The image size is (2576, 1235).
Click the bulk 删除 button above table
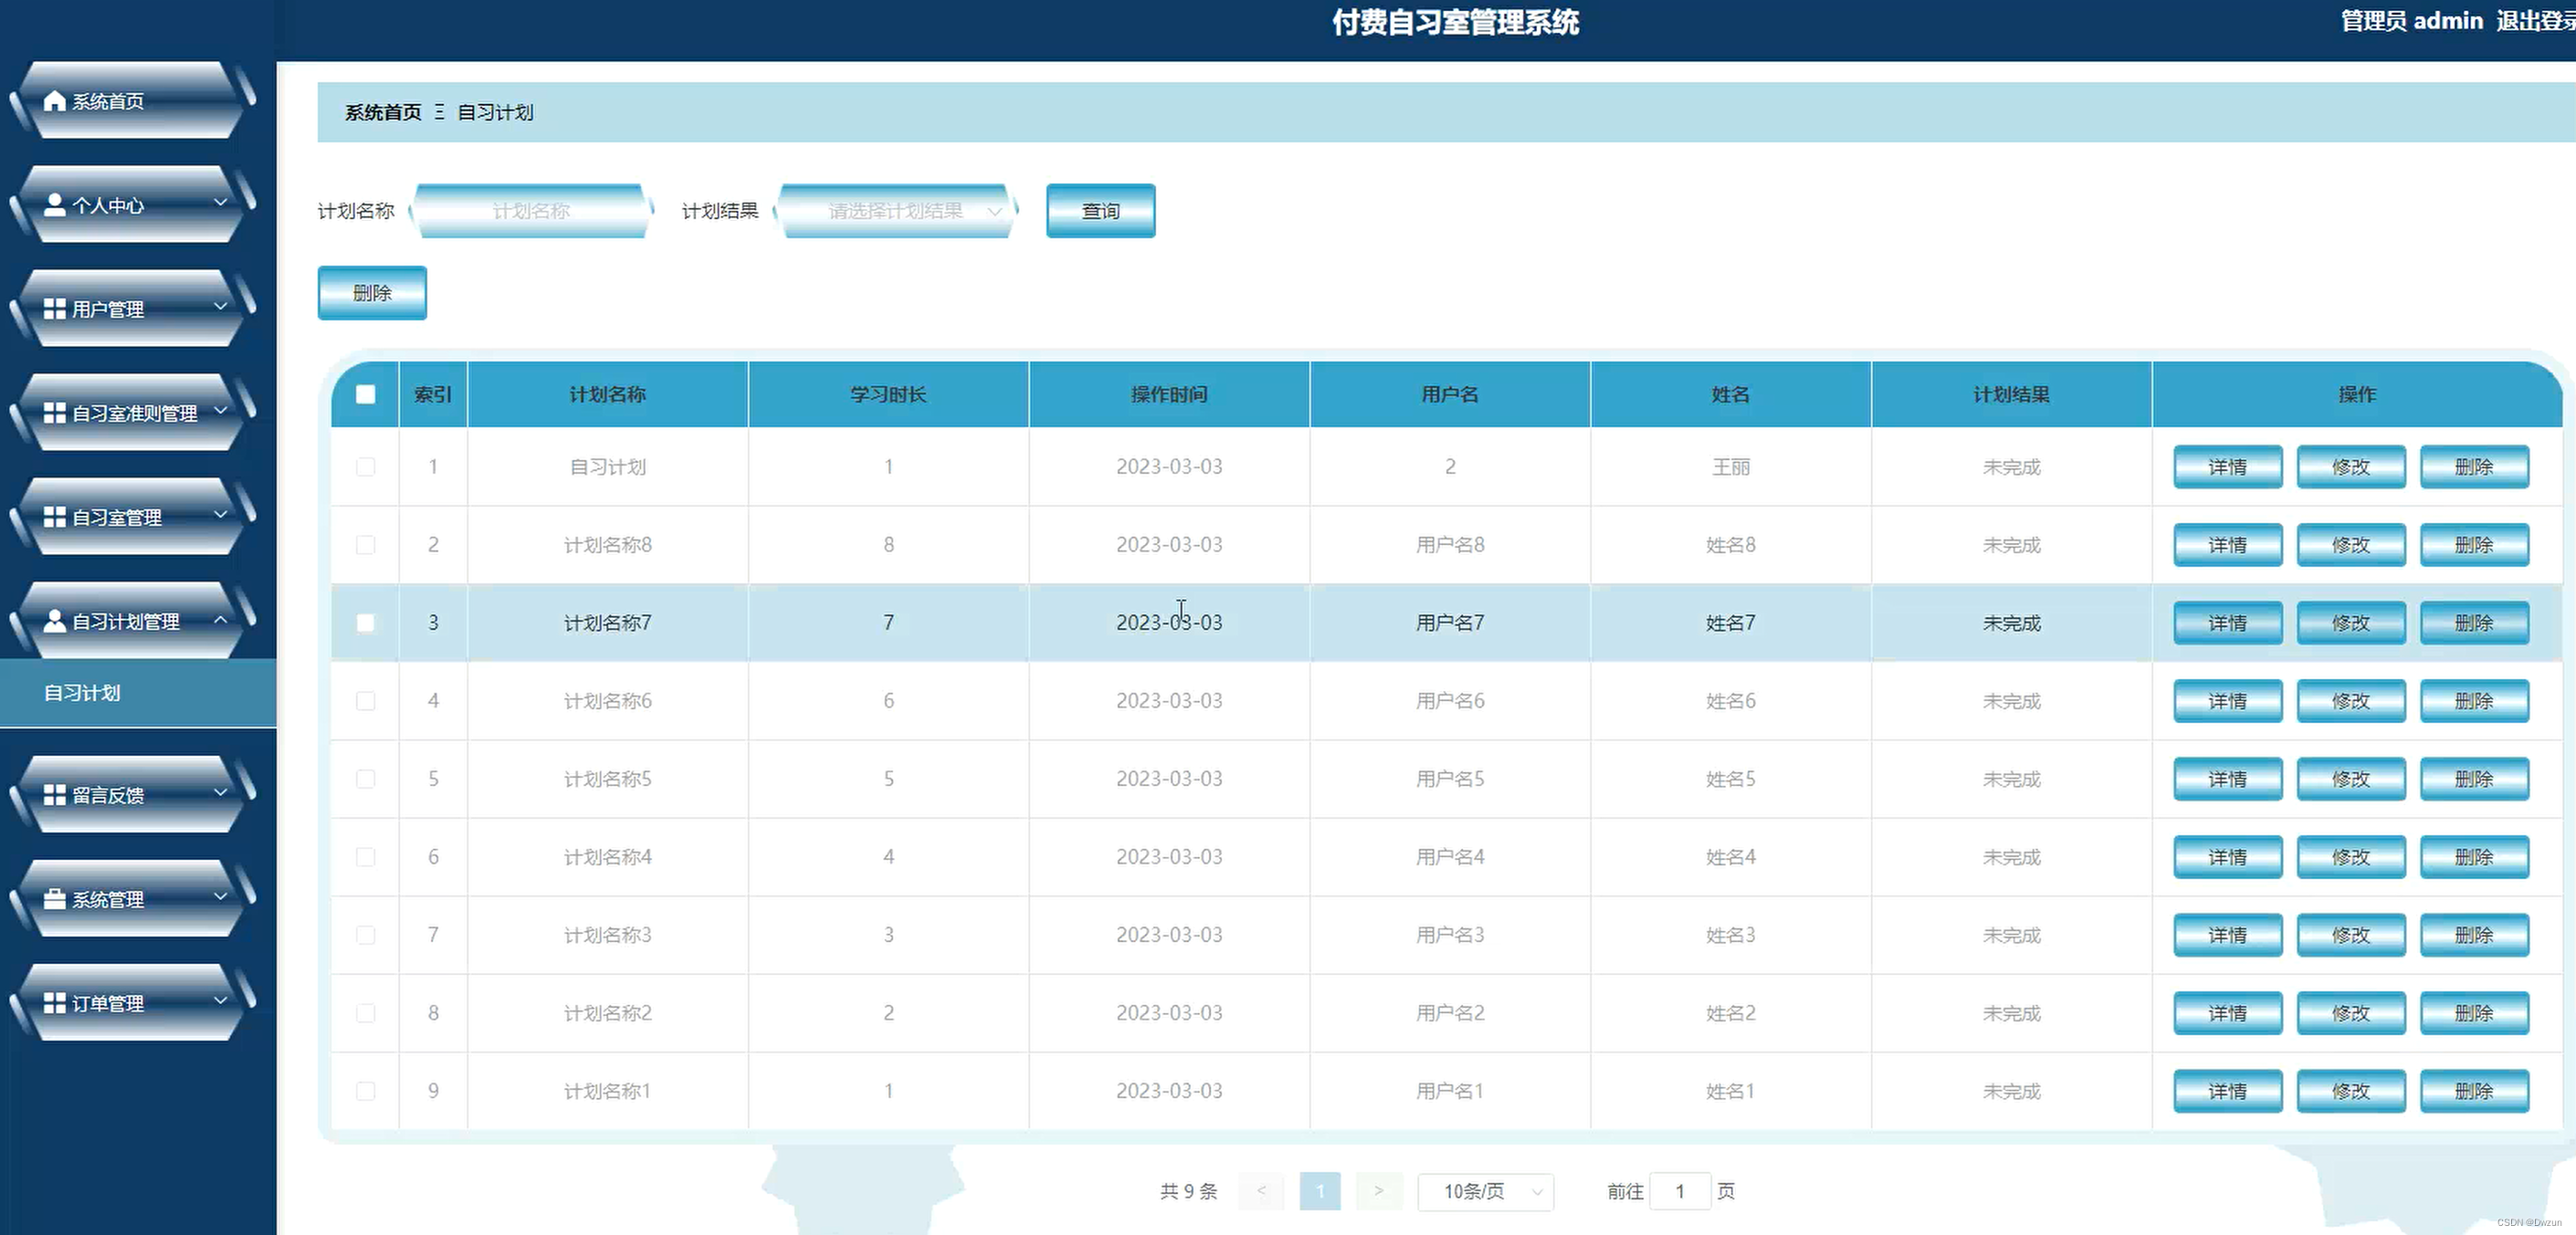point(372,293)
